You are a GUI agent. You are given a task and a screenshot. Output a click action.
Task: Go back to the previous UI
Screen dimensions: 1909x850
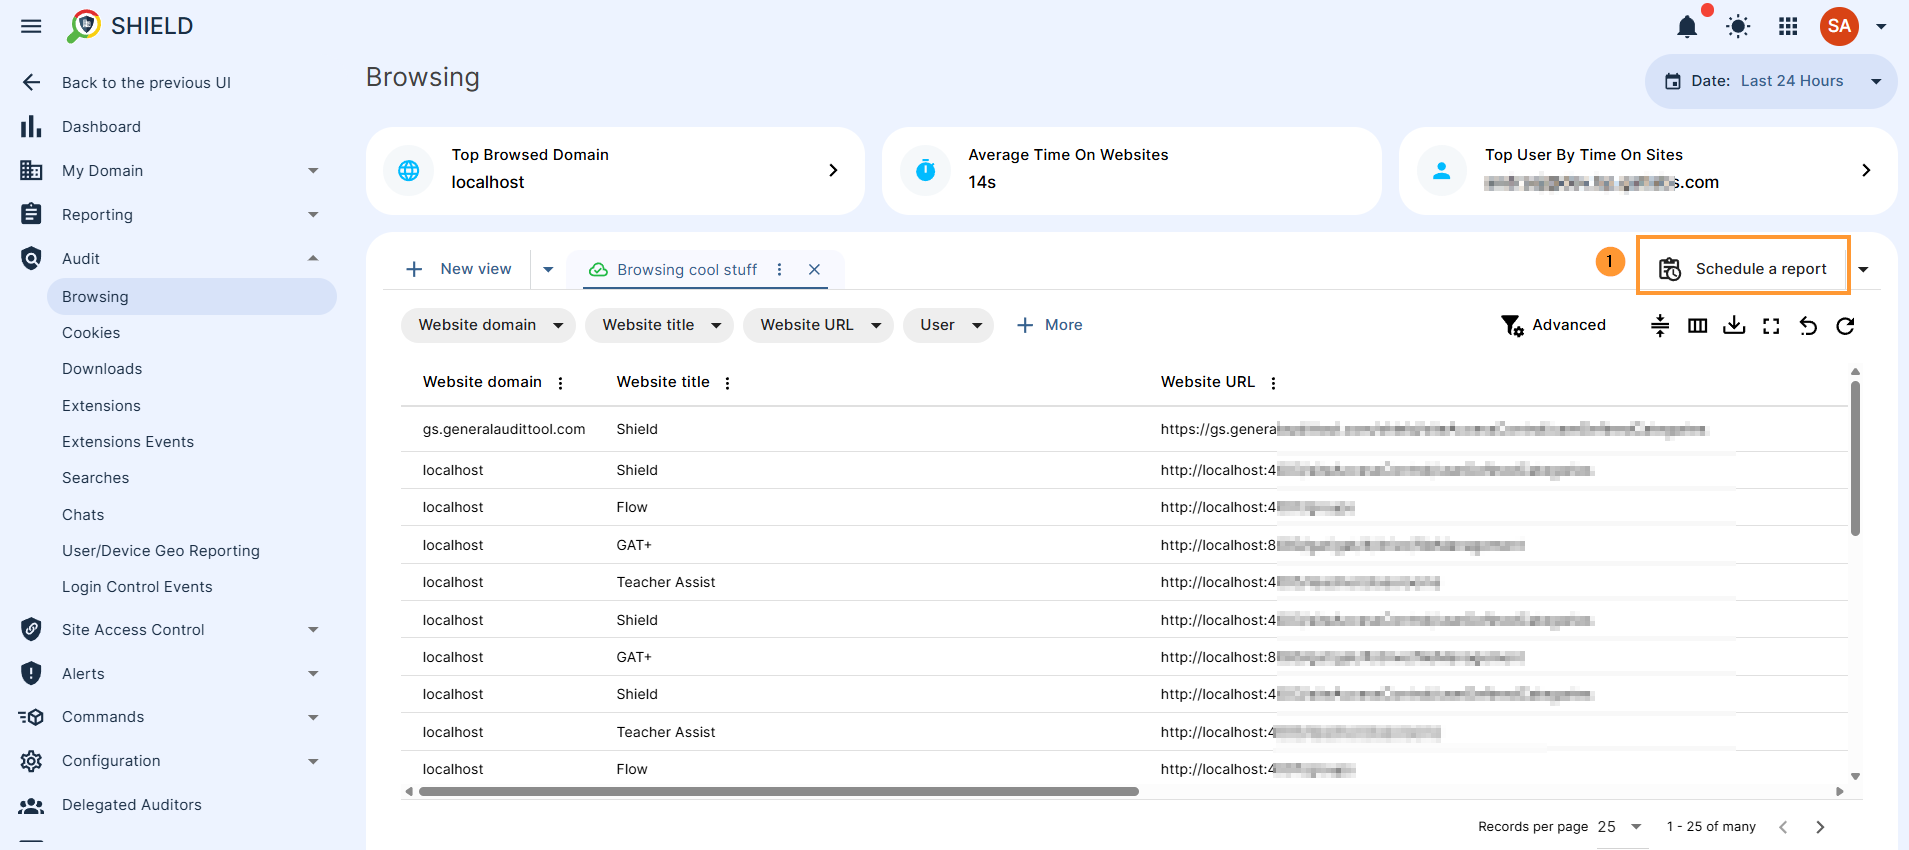(x=146, y=83)
